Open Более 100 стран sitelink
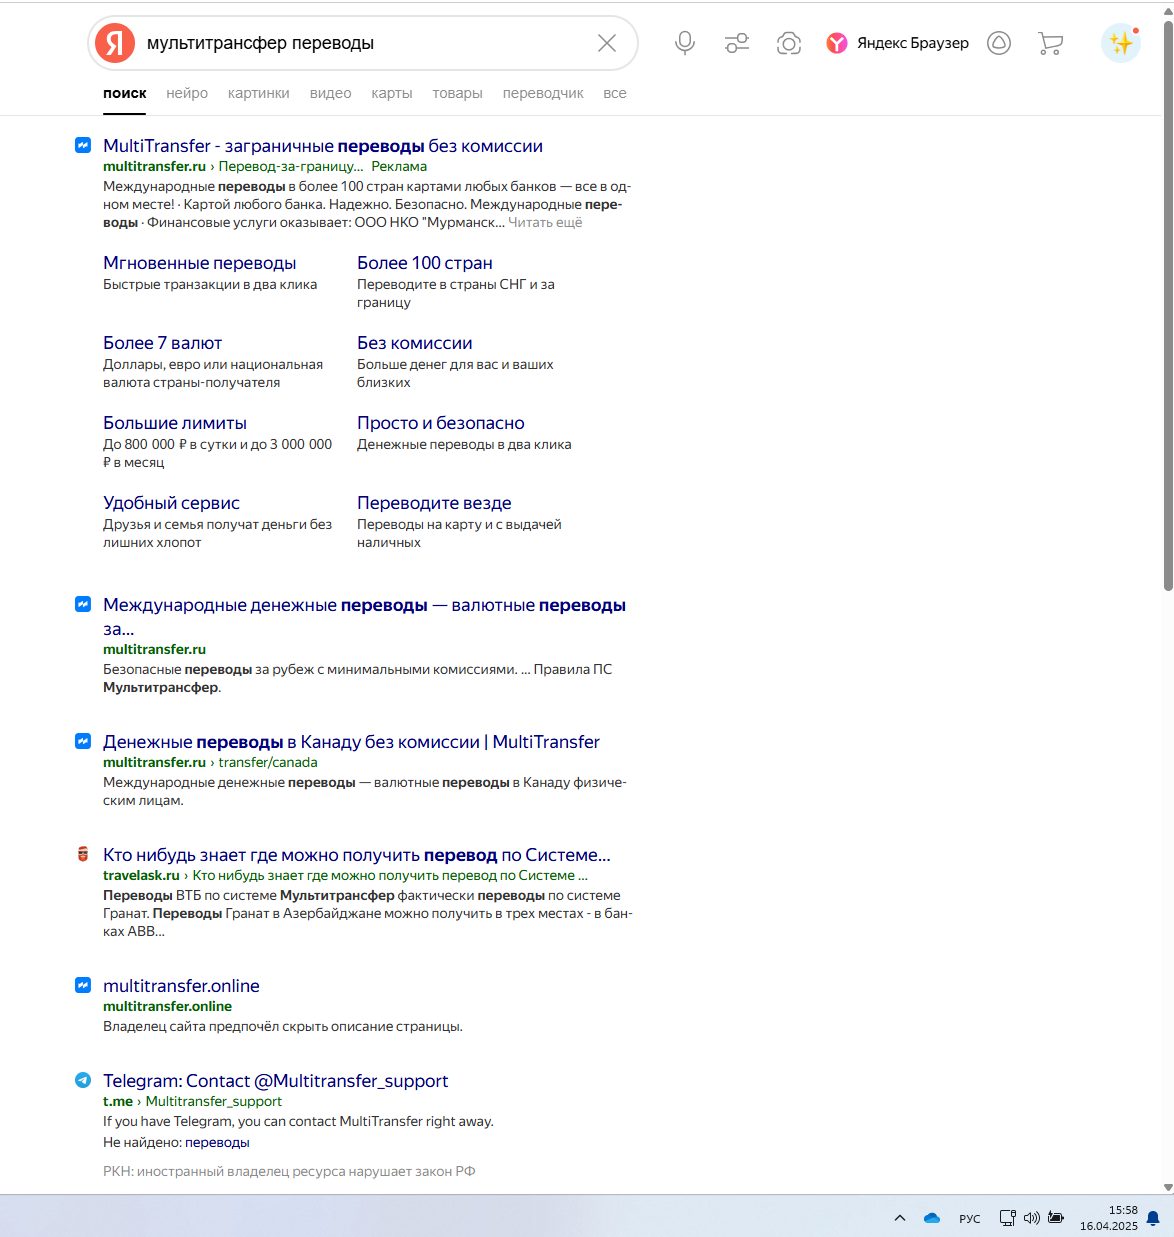The image size is (1174, 1237). coord(425,263)
